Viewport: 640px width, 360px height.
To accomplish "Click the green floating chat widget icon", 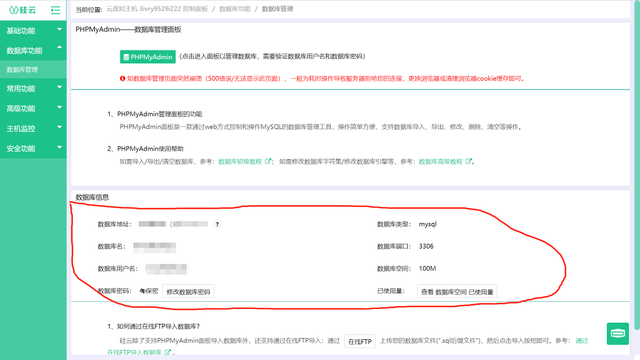I will click(x=618, y=333).
